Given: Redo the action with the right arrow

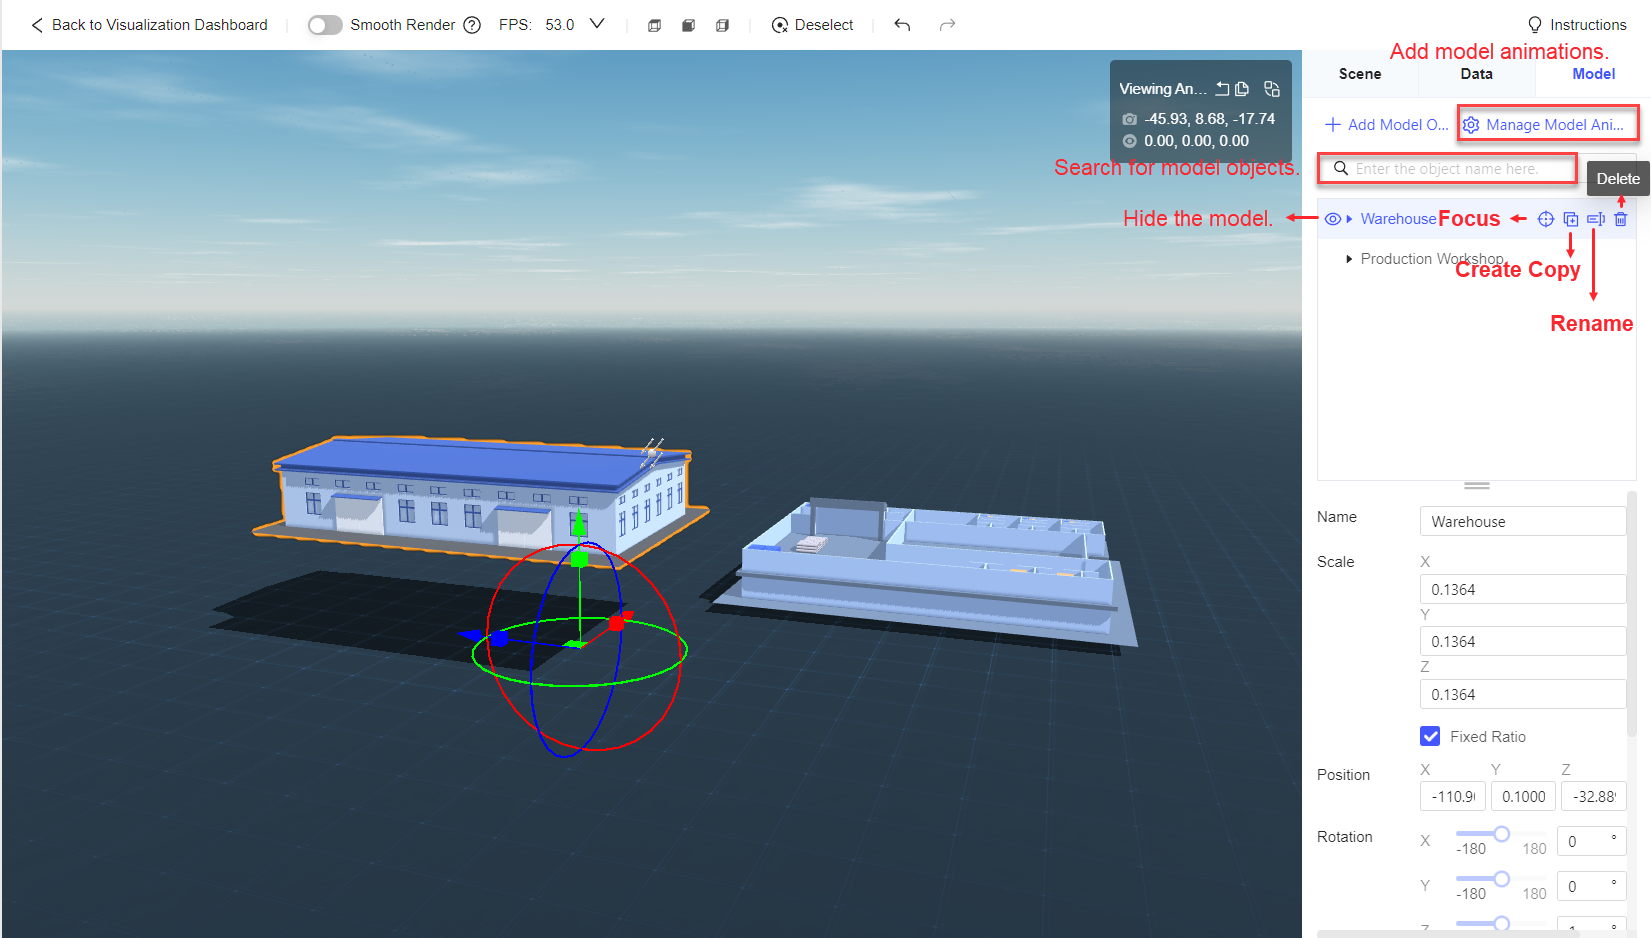Looking at the screenshot, I should 948,25.
